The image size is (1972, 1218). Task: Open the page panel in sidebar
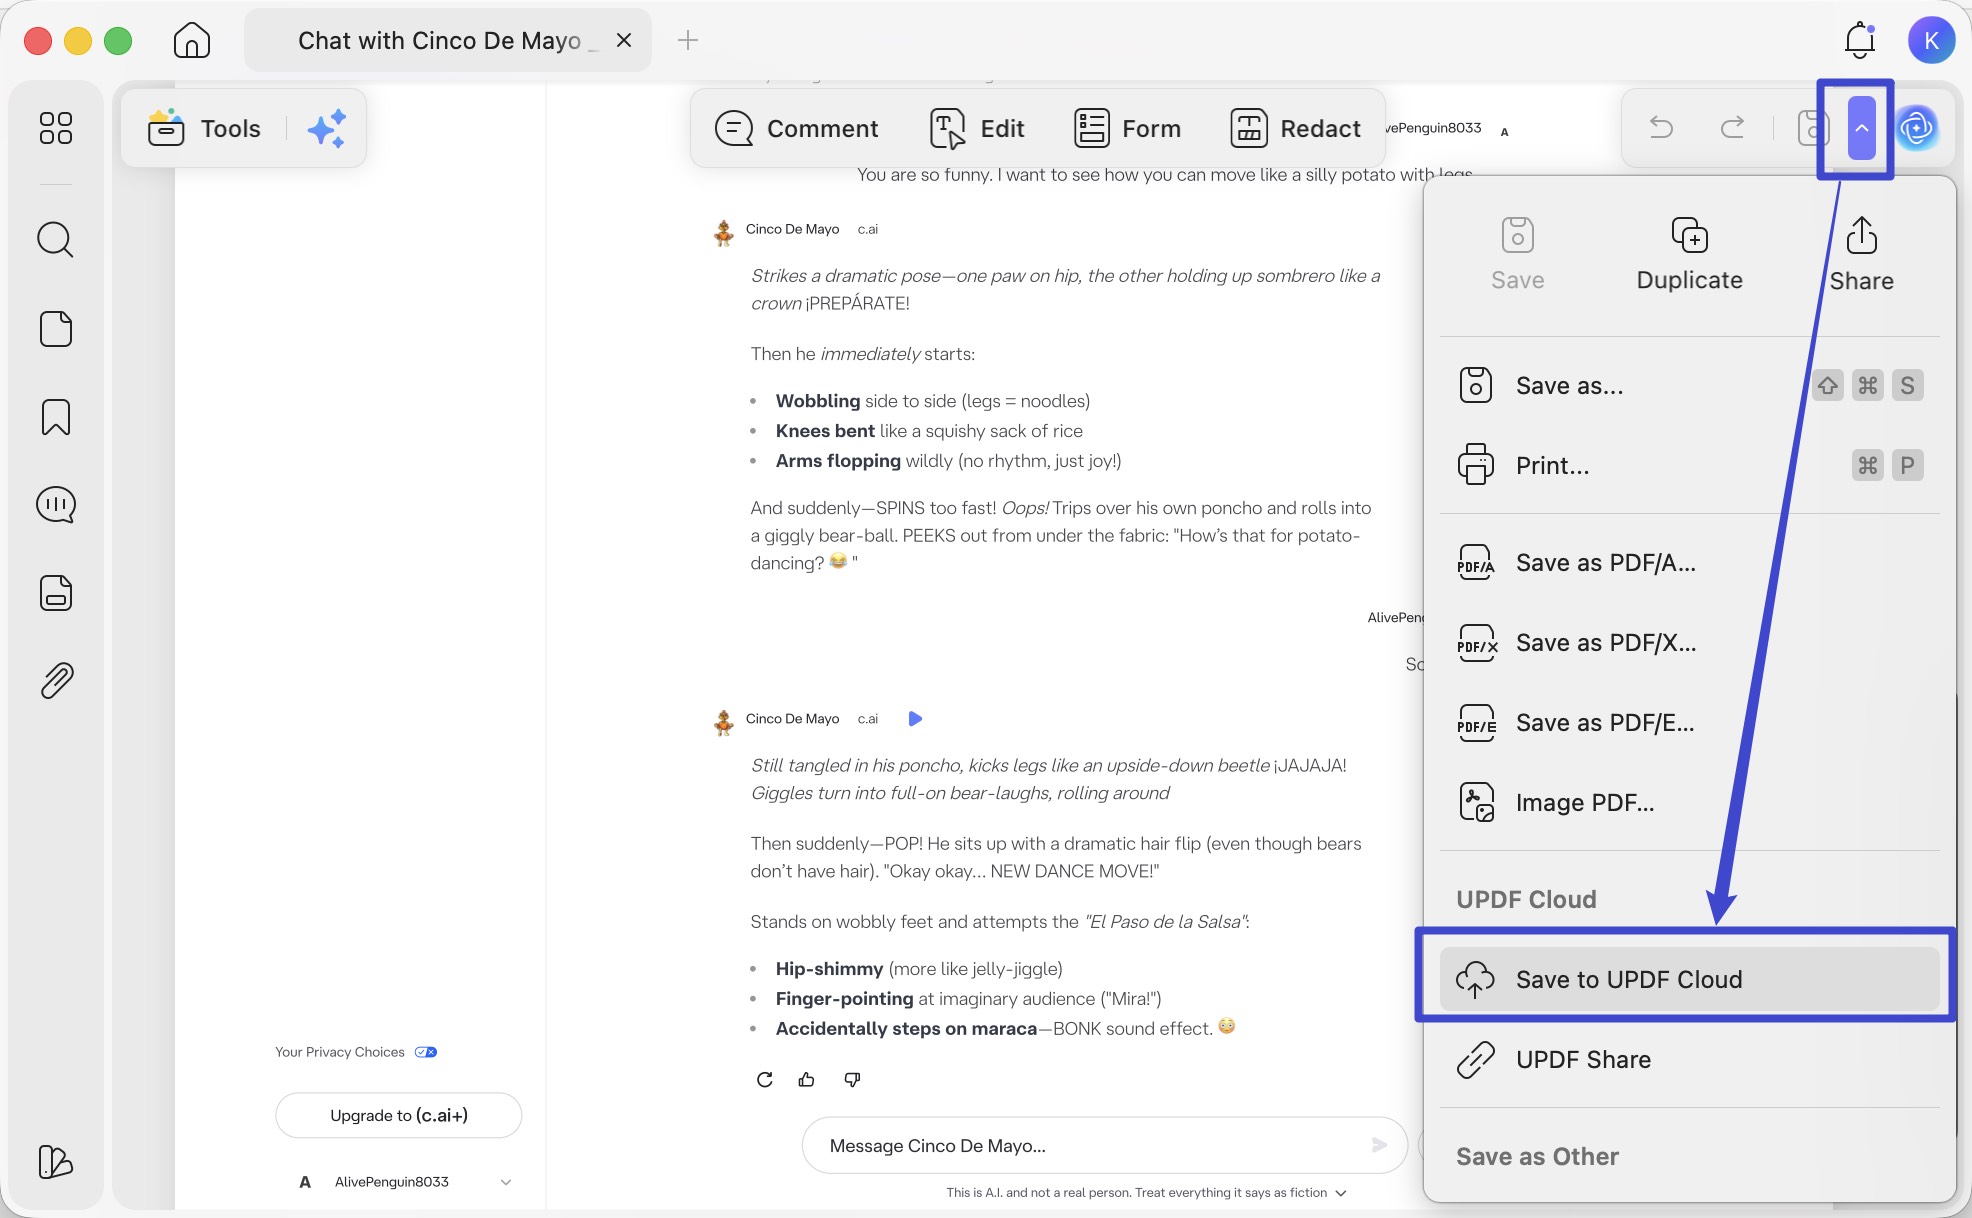56,329
